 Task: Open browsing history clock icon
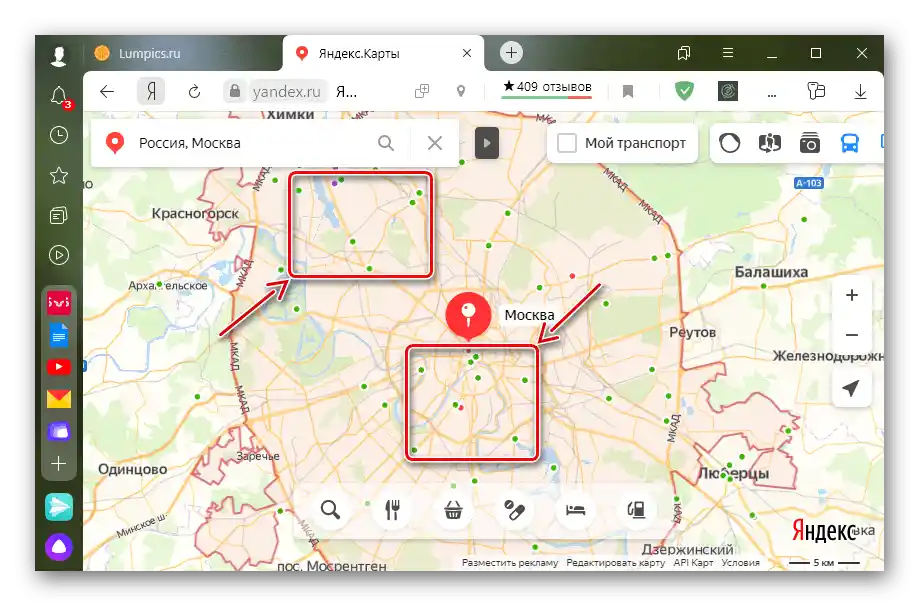click(59, 135)
